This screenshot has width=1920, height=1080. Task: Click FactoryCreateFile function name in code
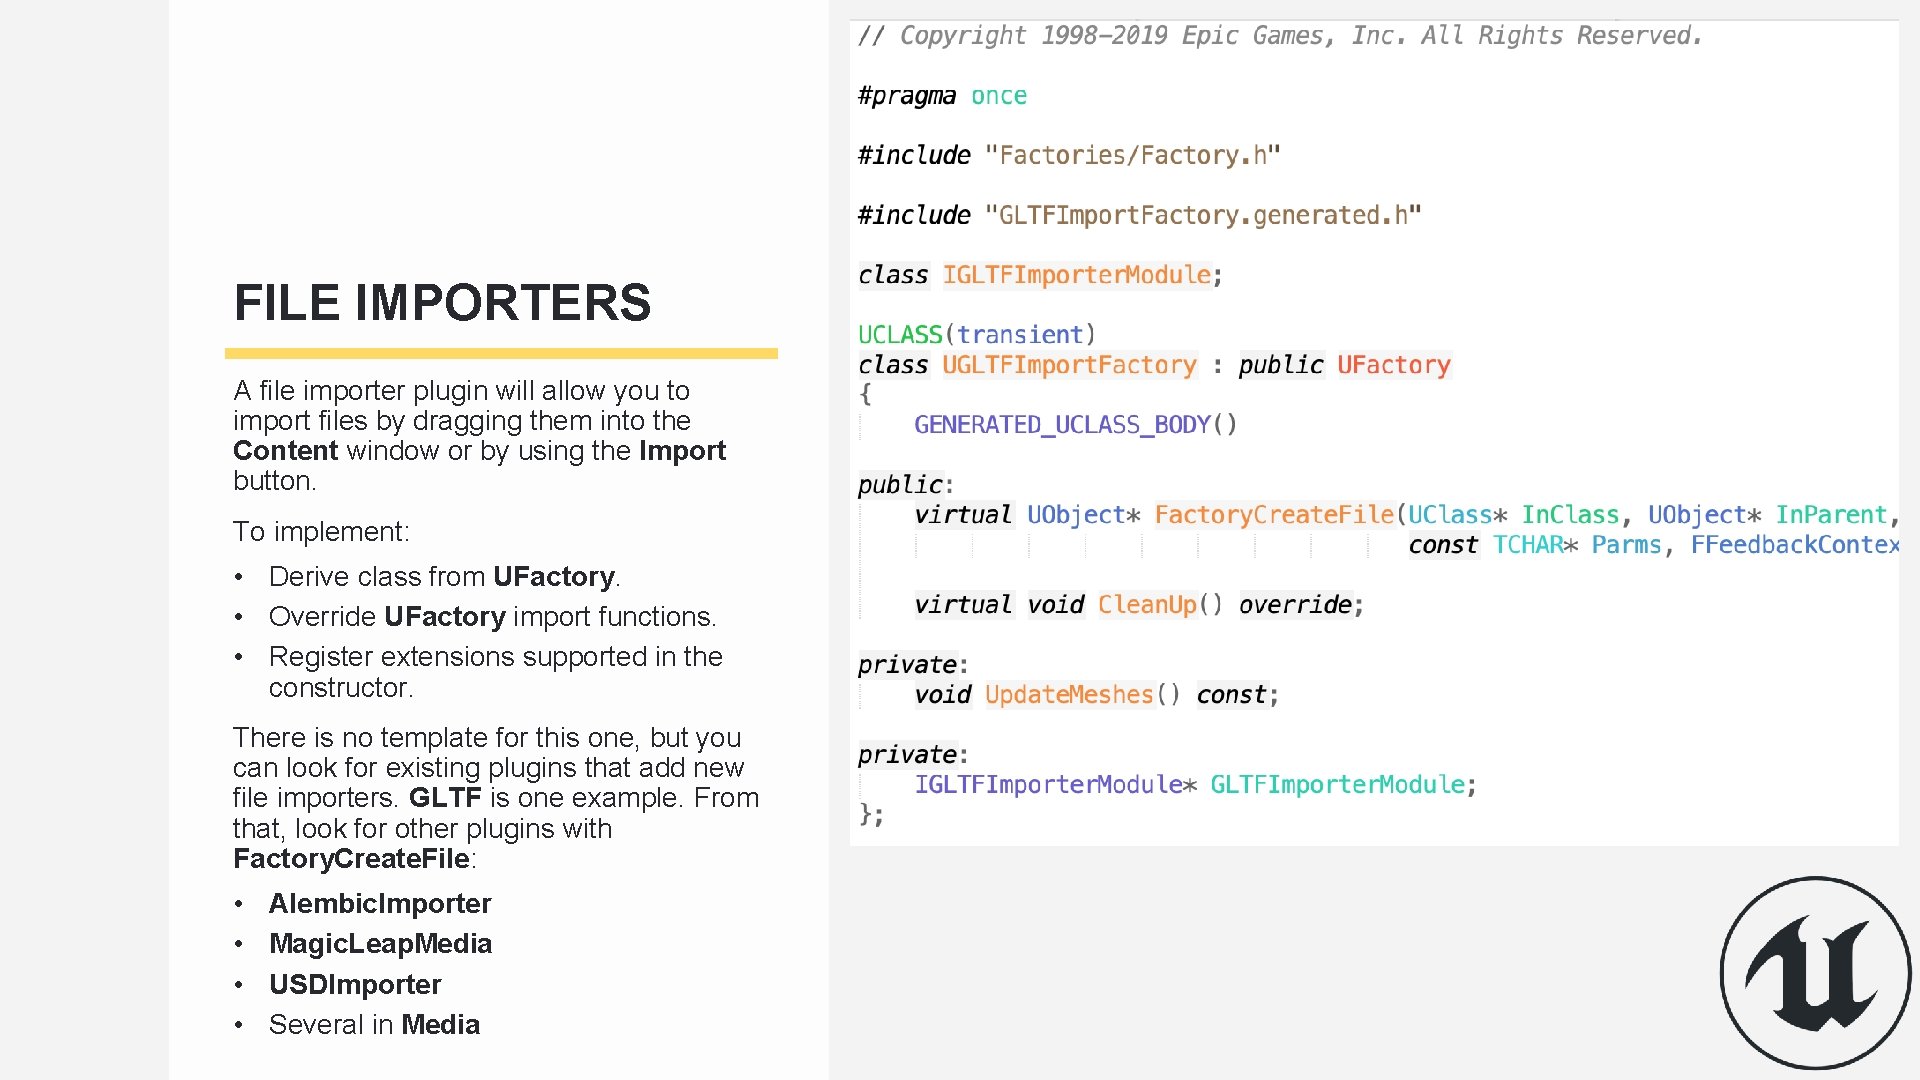pos(1274,514)
